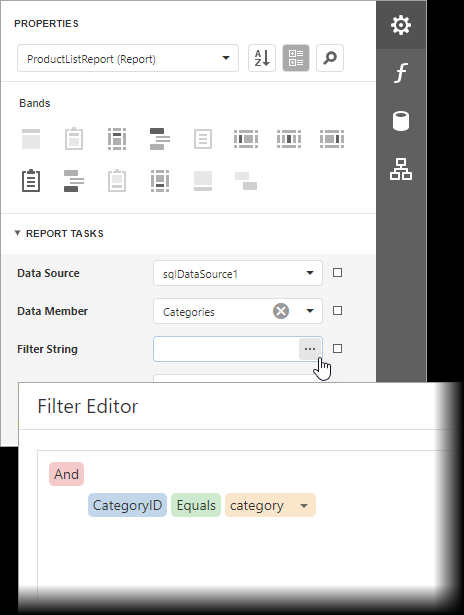Add a Report Header band

point(74,139)
